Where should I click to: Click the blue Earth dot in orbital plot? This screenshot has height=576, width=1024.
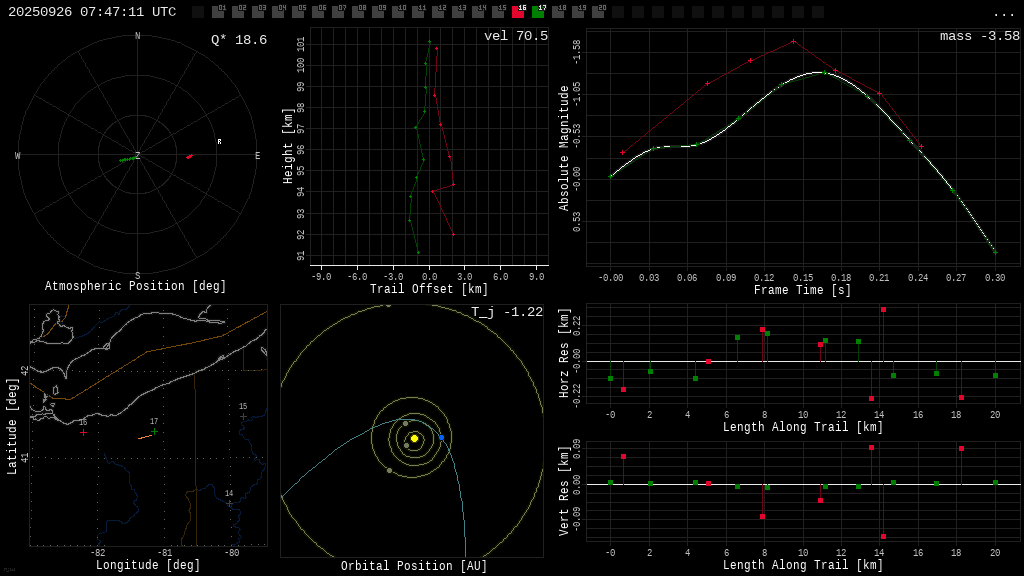pos(441,438)
